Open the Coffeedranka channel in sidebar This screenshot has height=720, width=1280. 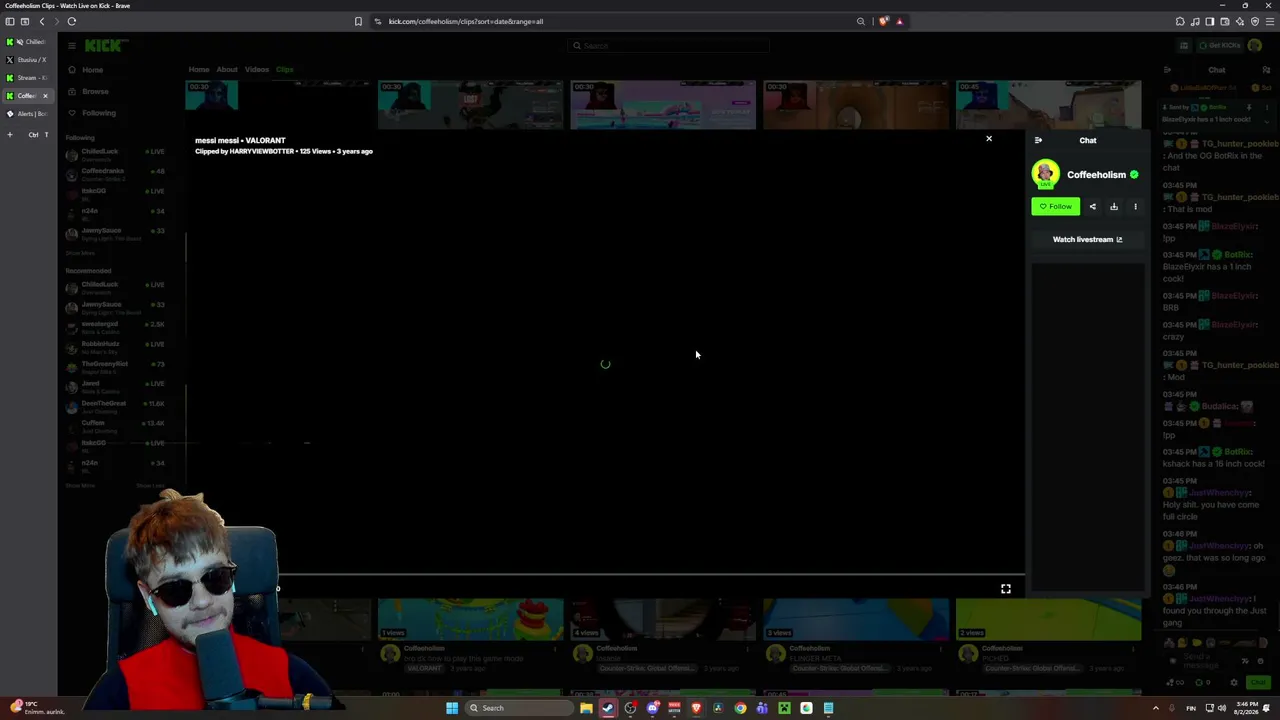coord(115,173)
